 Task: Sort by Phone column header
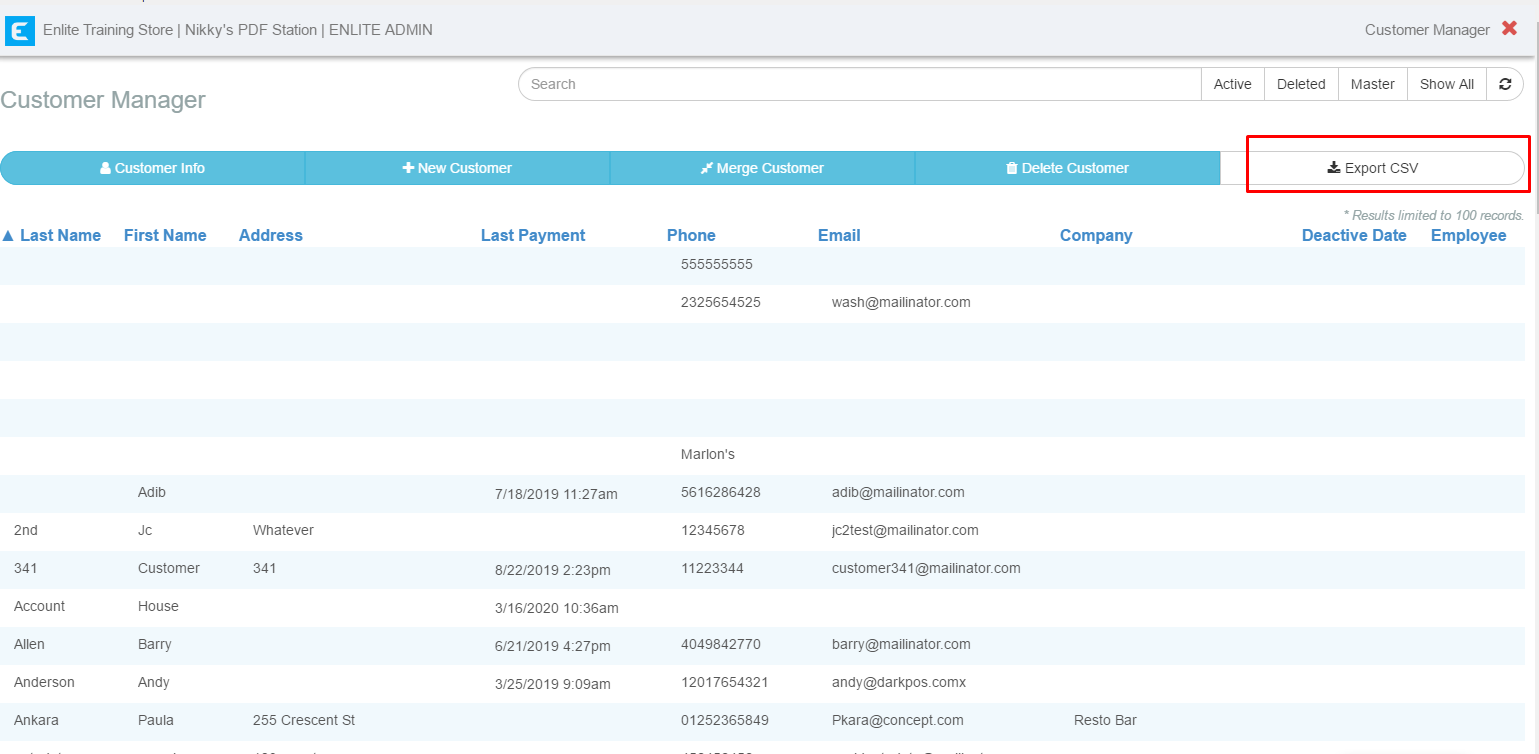(691, 236)
